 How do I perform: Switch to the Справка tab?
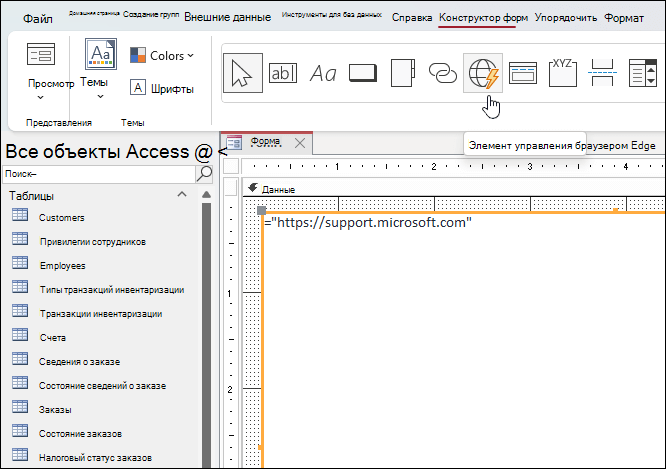point(412,18)
